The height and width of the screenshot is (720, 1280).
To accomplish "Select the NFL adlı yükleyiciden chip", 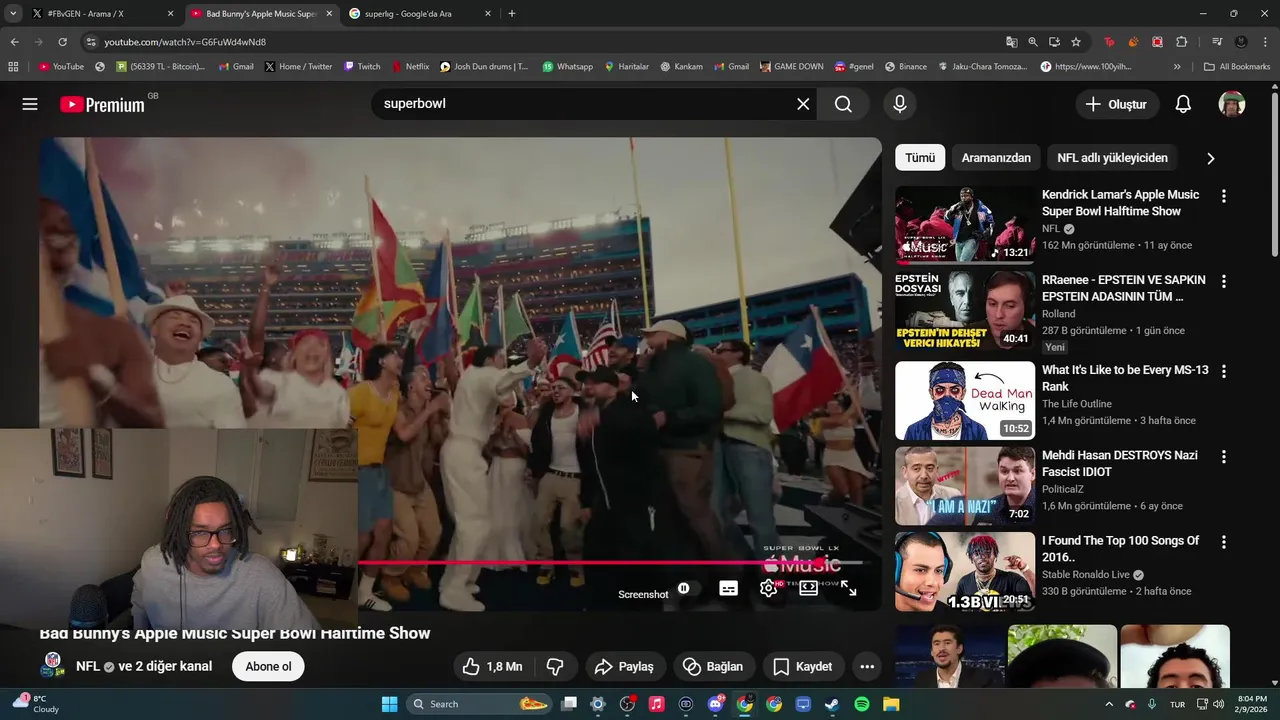I will (x=1112, y=158).
